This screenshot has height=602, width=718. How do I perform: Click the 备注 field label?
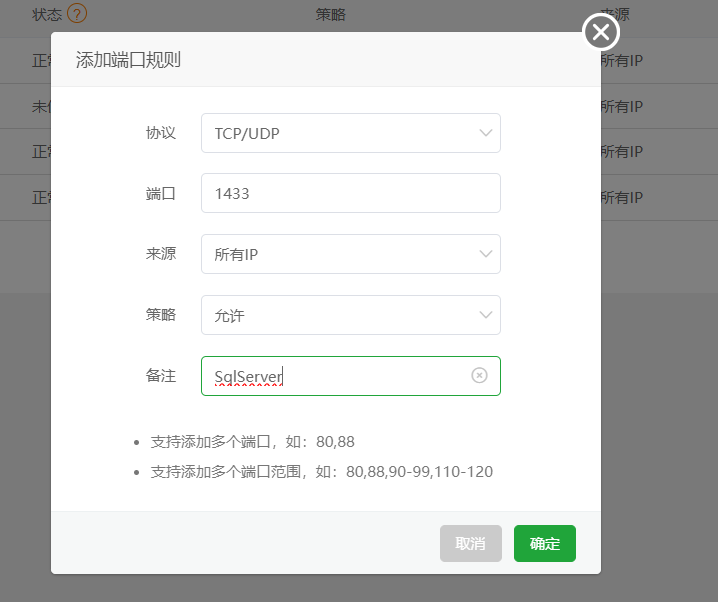tap(160, 376)
